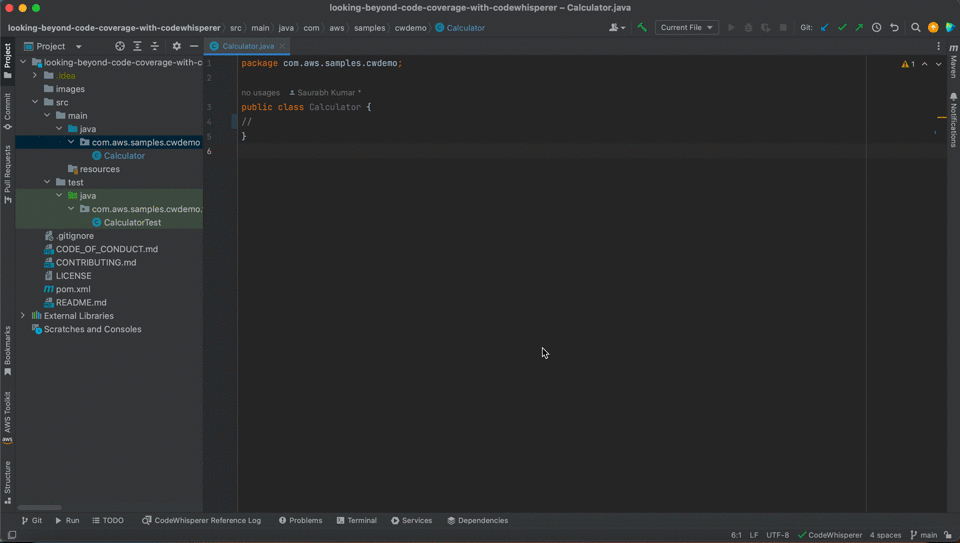The width and height of the screenshot is (960, 543).
Task: Toggle the Project tool window sidebar tab
Action: 7,61
